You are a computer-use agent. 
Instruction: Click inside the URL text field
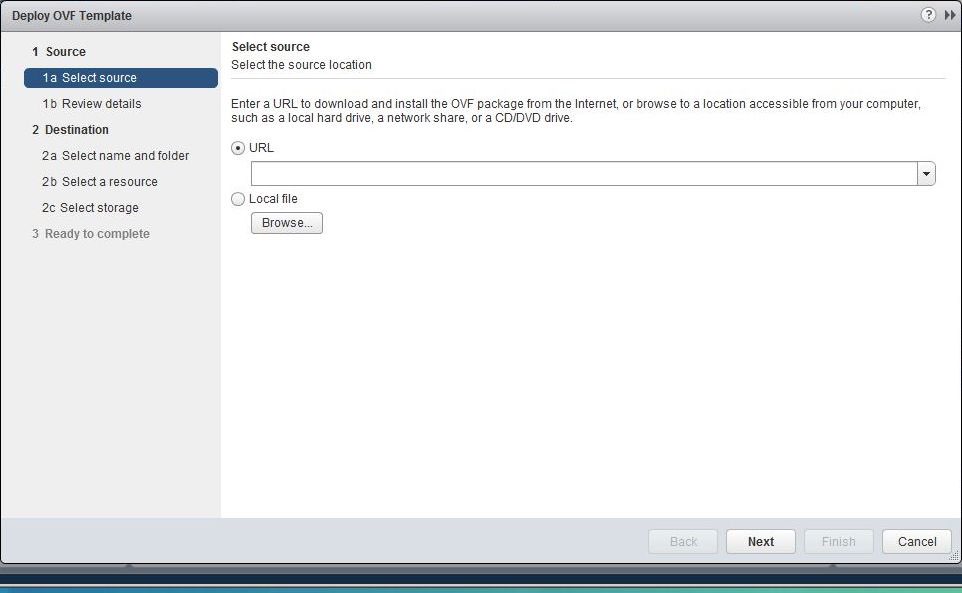[584, 174]
